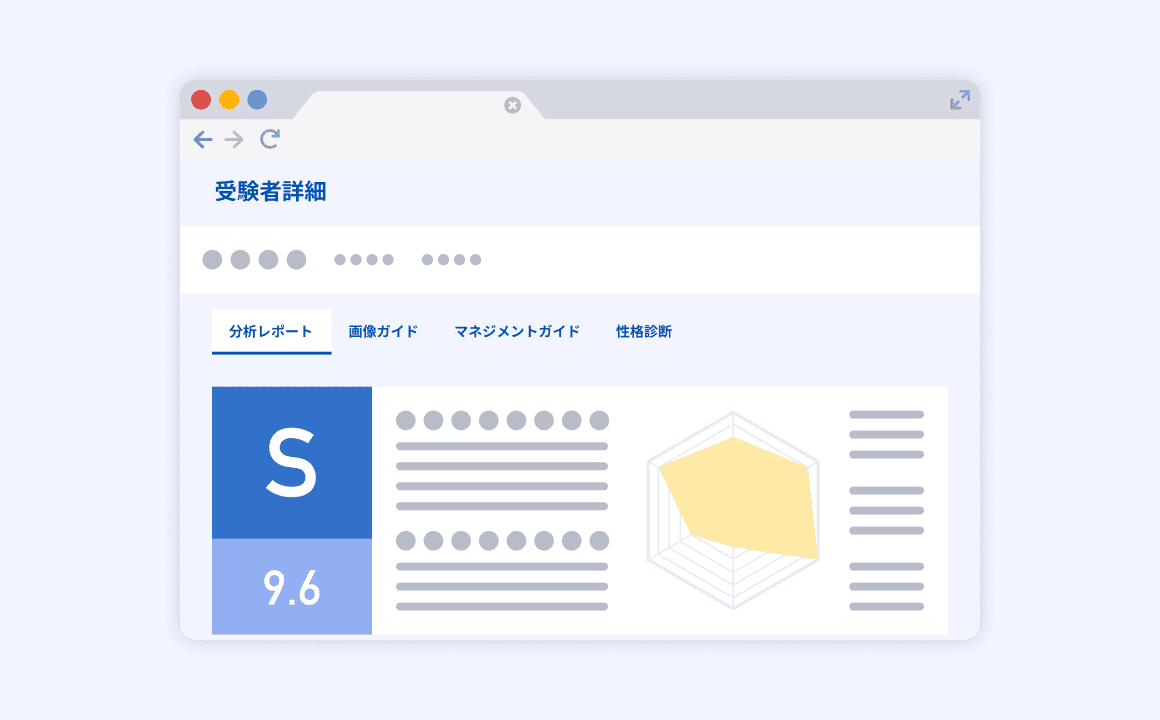Screen dimensions: 1160x720
Task: Click the 受験者詳細 page heading
Action: tap(270, 192)
